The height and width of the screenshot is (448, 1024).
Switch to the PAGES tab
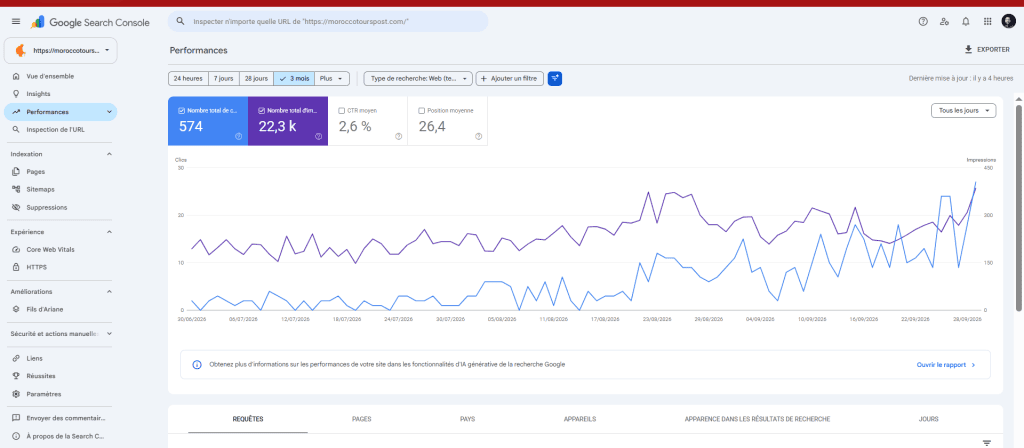tap(361, 419)
